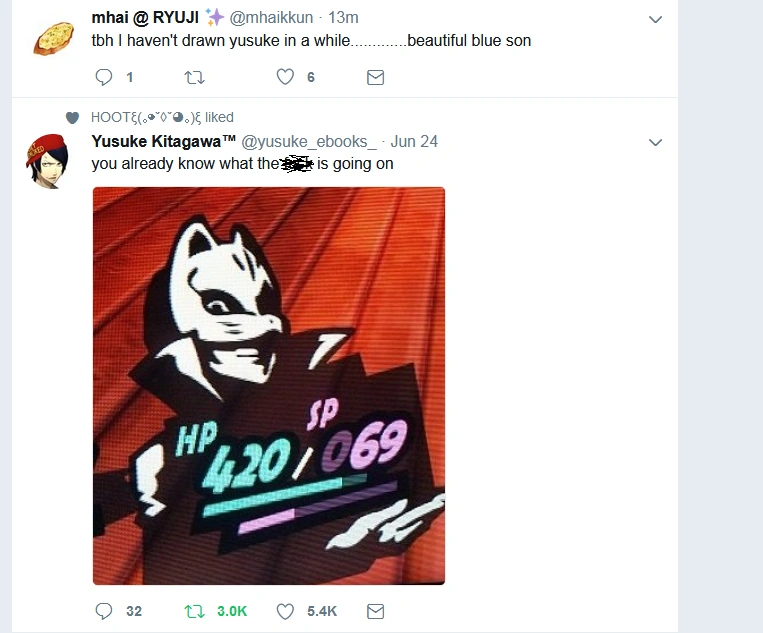Open the Jun 24 tweet timestamp
The width and height of the screenshot is (763, 633).
click(414, 142)
